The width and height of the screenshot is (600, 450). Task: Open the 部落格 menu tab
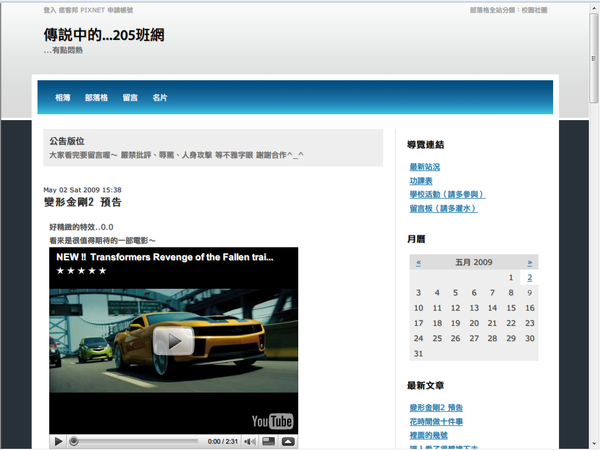[96, 98]
